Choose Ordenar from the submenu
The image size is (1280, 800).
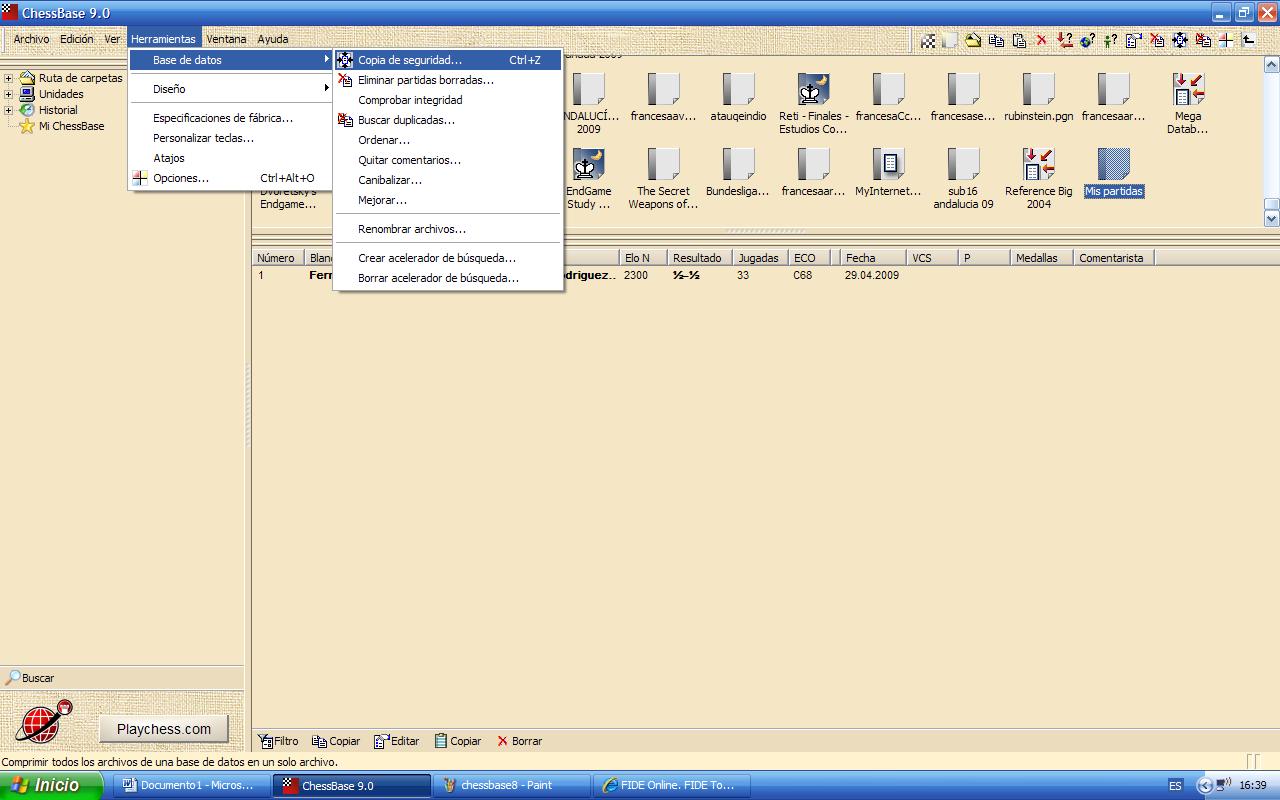pyautogui.click(x=448, y=140)
